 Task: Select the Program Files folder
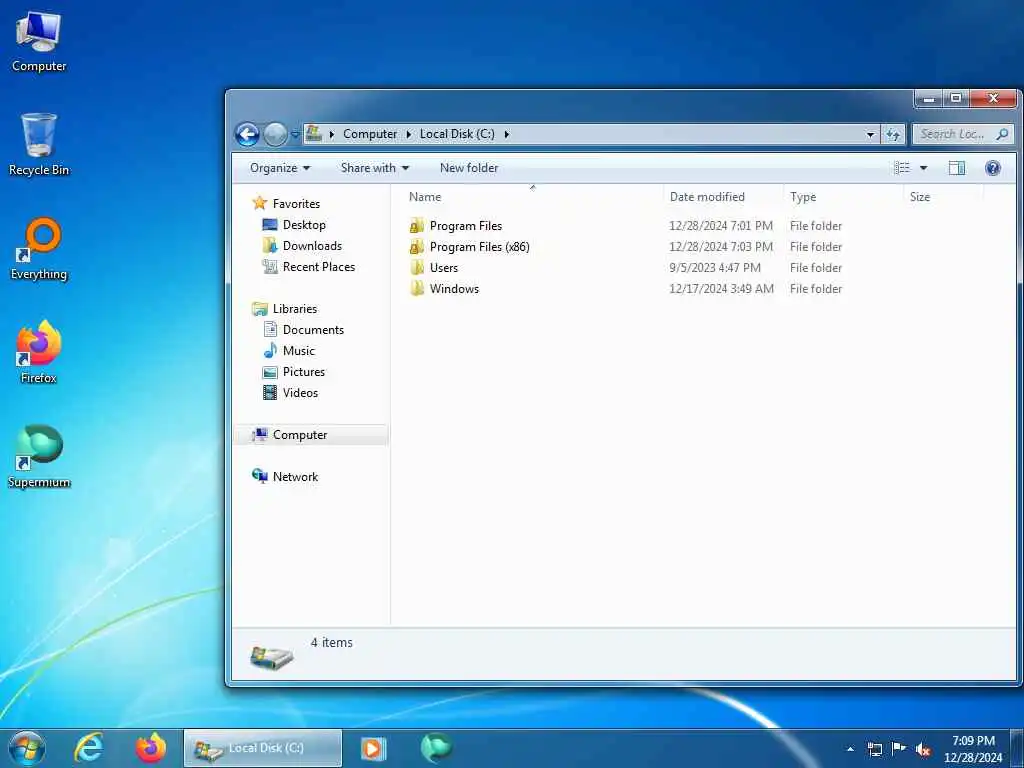466,226
